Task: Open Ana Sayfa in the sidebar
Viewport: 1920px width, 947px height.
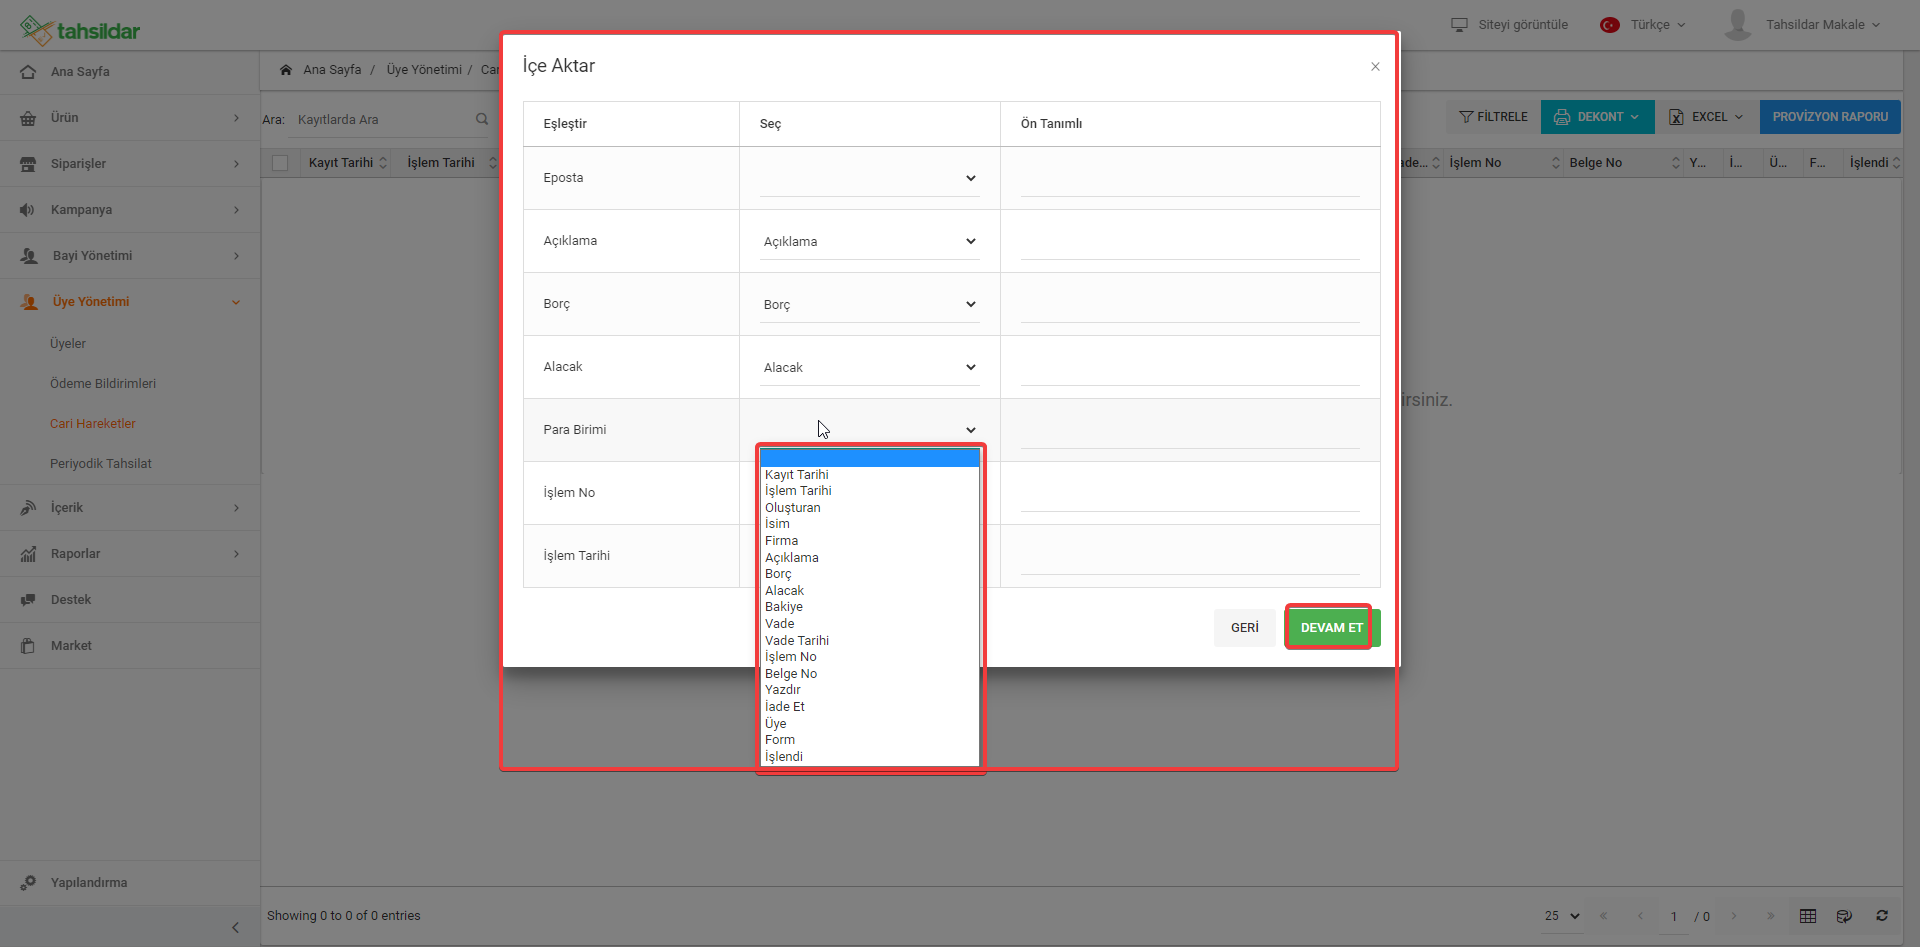Action: tap(130, 72)
